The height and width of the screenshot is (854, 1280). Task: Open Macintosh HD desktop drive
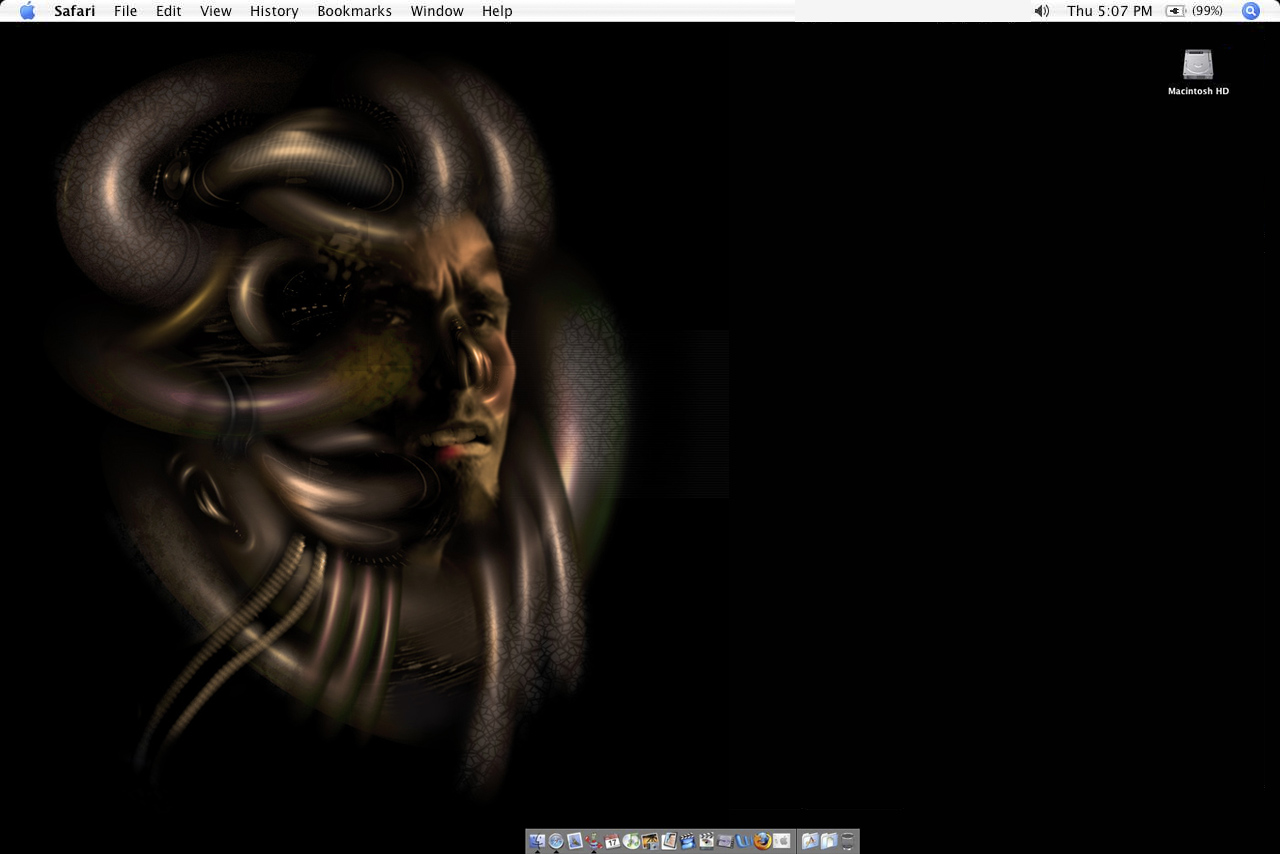1198,66
